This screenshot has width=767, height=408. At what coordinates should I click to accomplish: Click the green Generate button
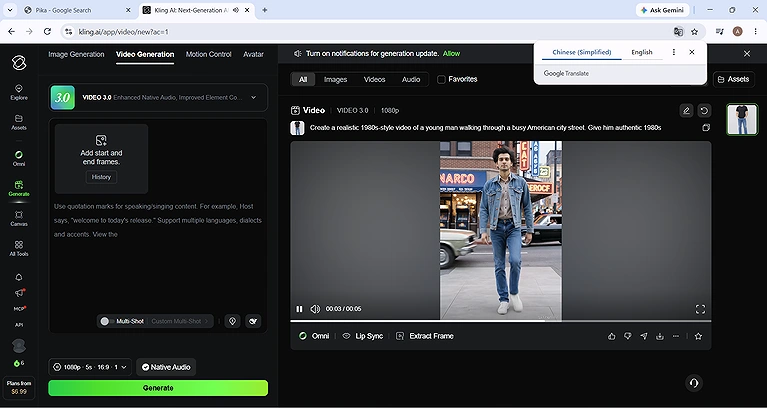point(158,388)
